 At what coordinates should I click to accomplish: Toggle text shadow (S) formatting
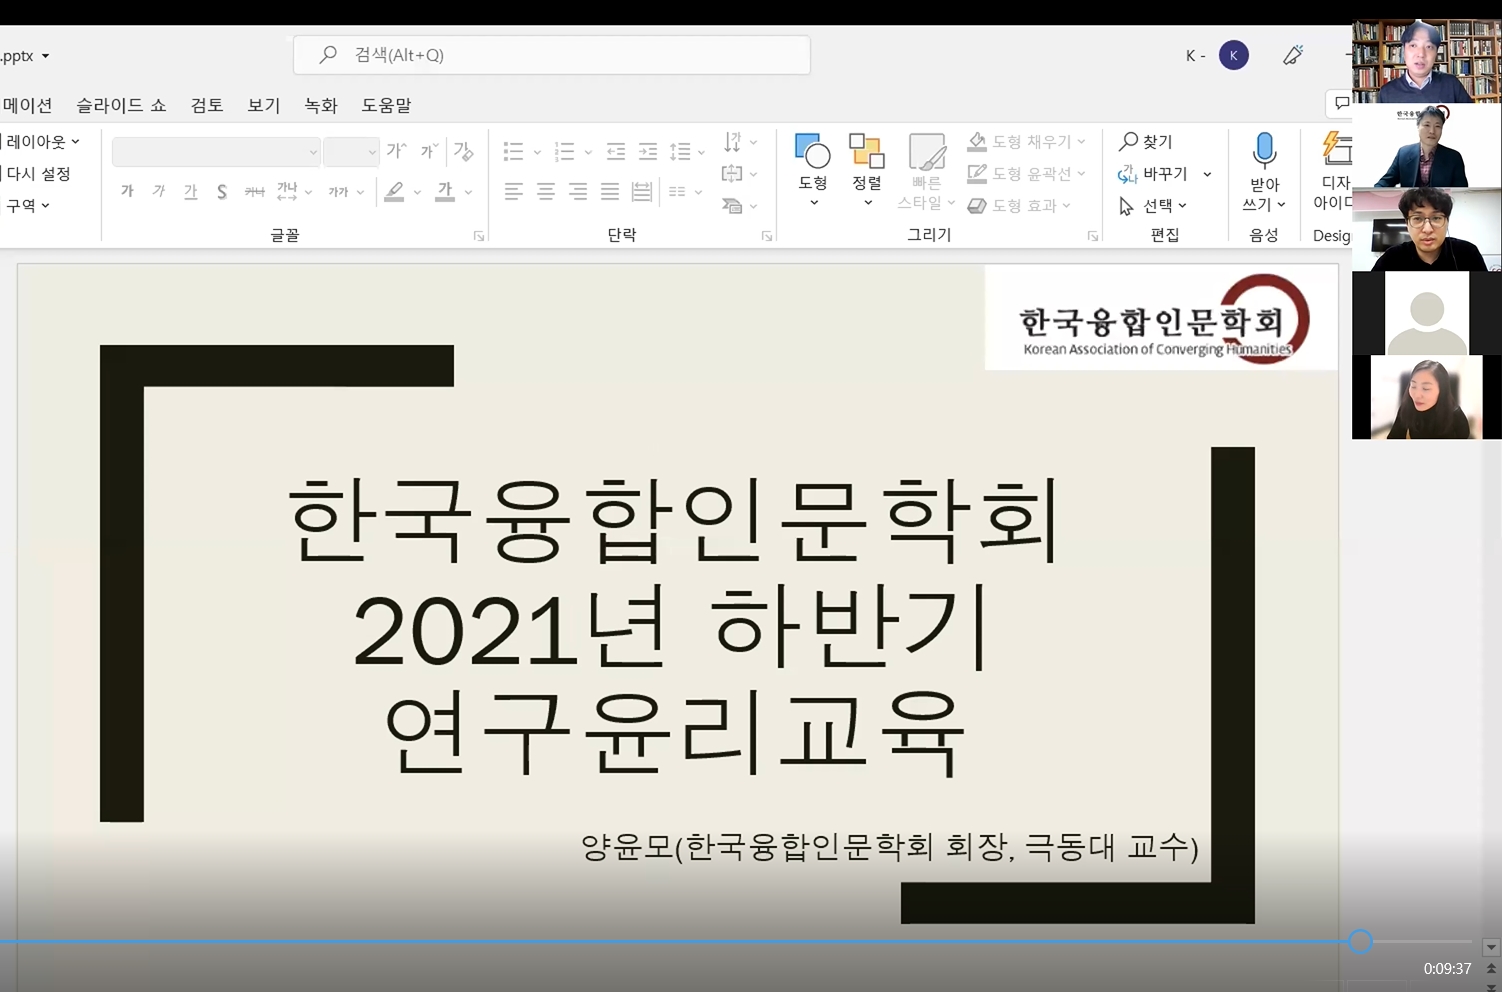pyautogui.click(x=221, y=191)
